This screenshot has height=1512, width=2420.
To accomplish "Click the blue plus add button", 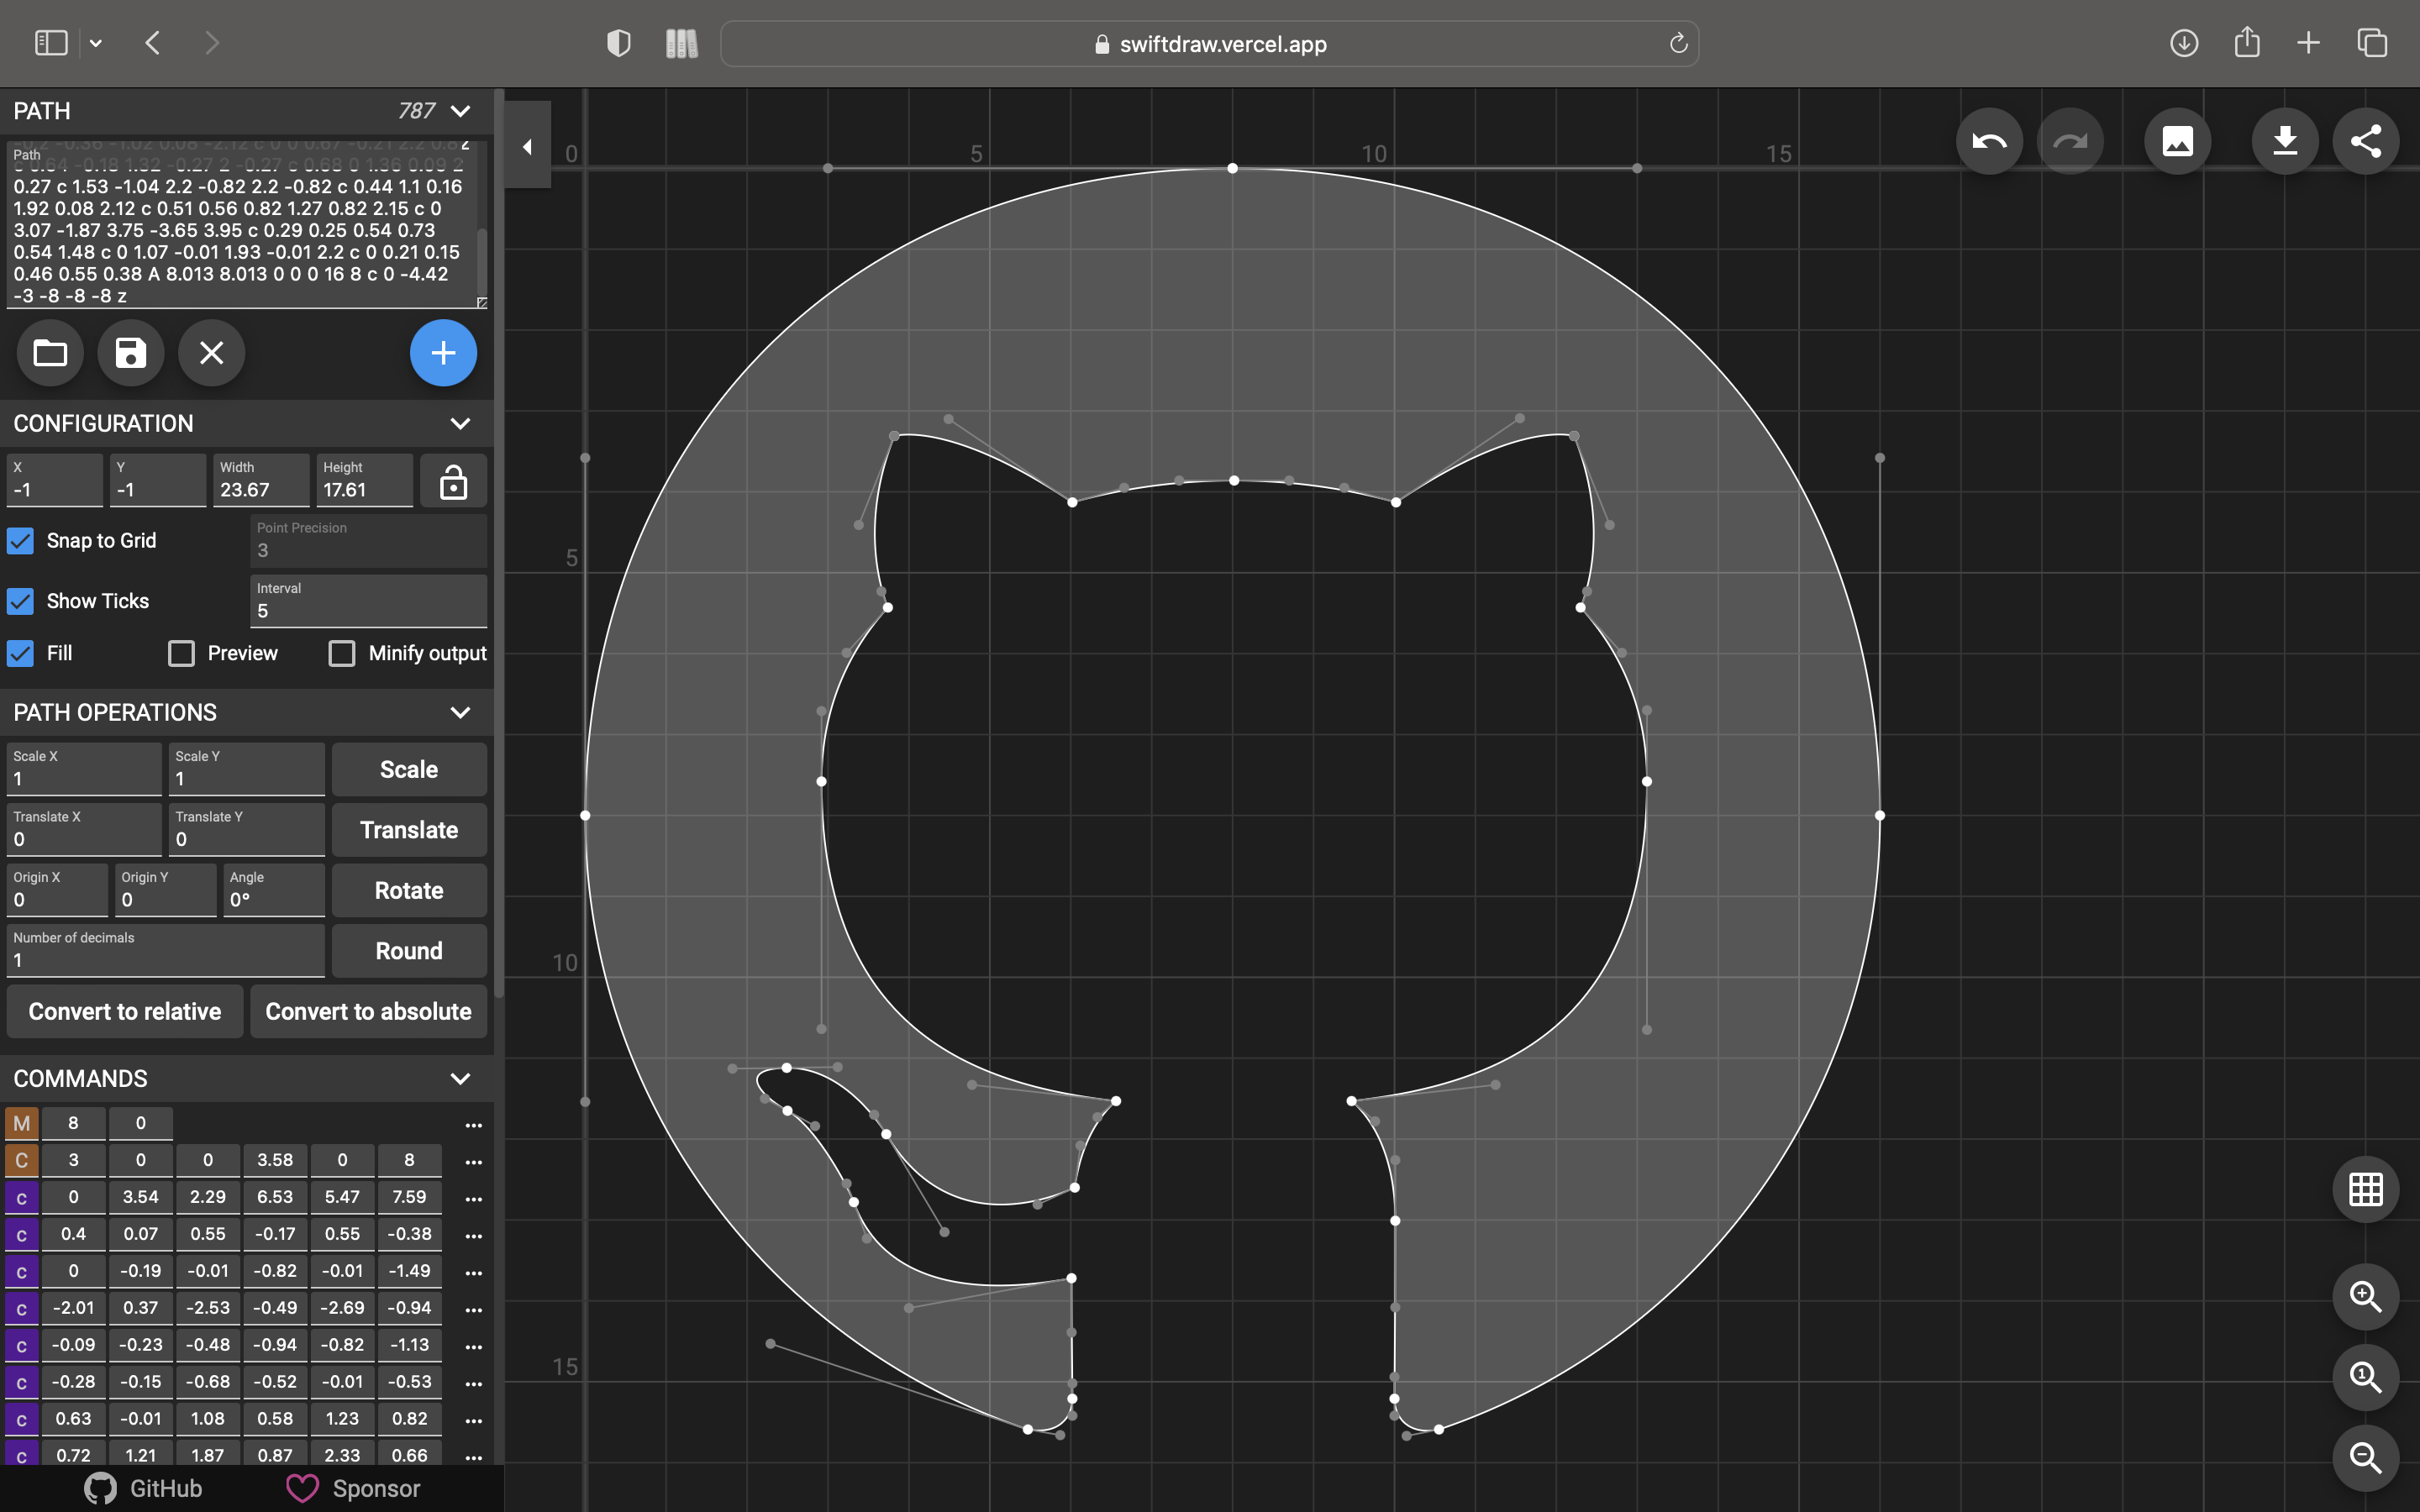I will 443,353.
